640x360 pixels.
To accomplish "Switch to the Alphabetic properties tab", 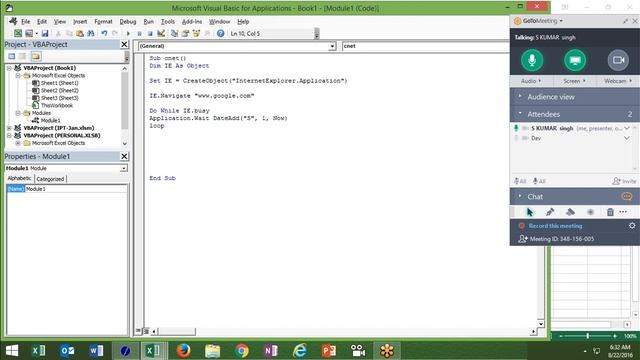I will pos(20,178).
